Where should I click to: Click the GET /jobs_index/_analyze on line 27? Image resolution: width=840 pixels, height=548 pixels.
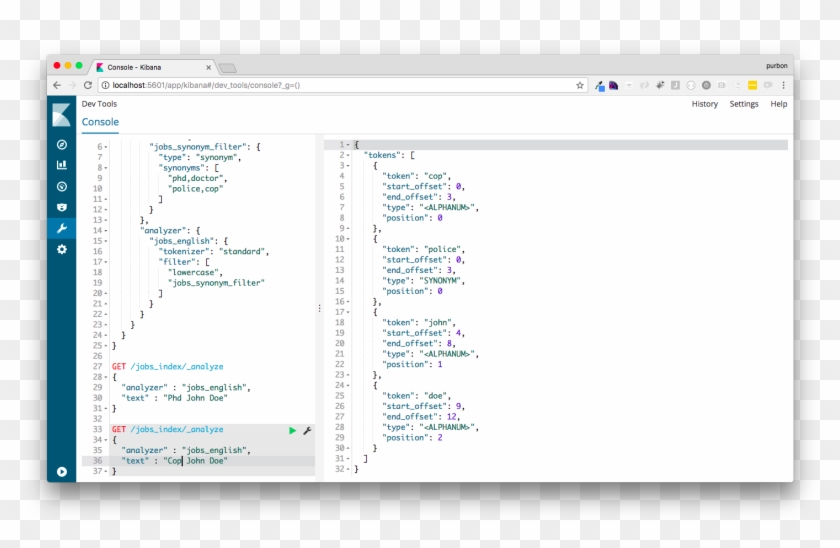168,366
